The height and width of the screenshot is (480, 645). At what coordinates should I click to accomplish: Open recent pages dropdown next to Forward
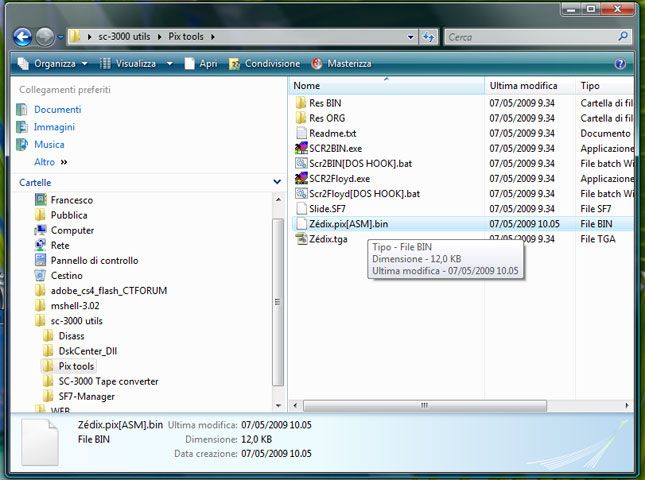[60, 37]
